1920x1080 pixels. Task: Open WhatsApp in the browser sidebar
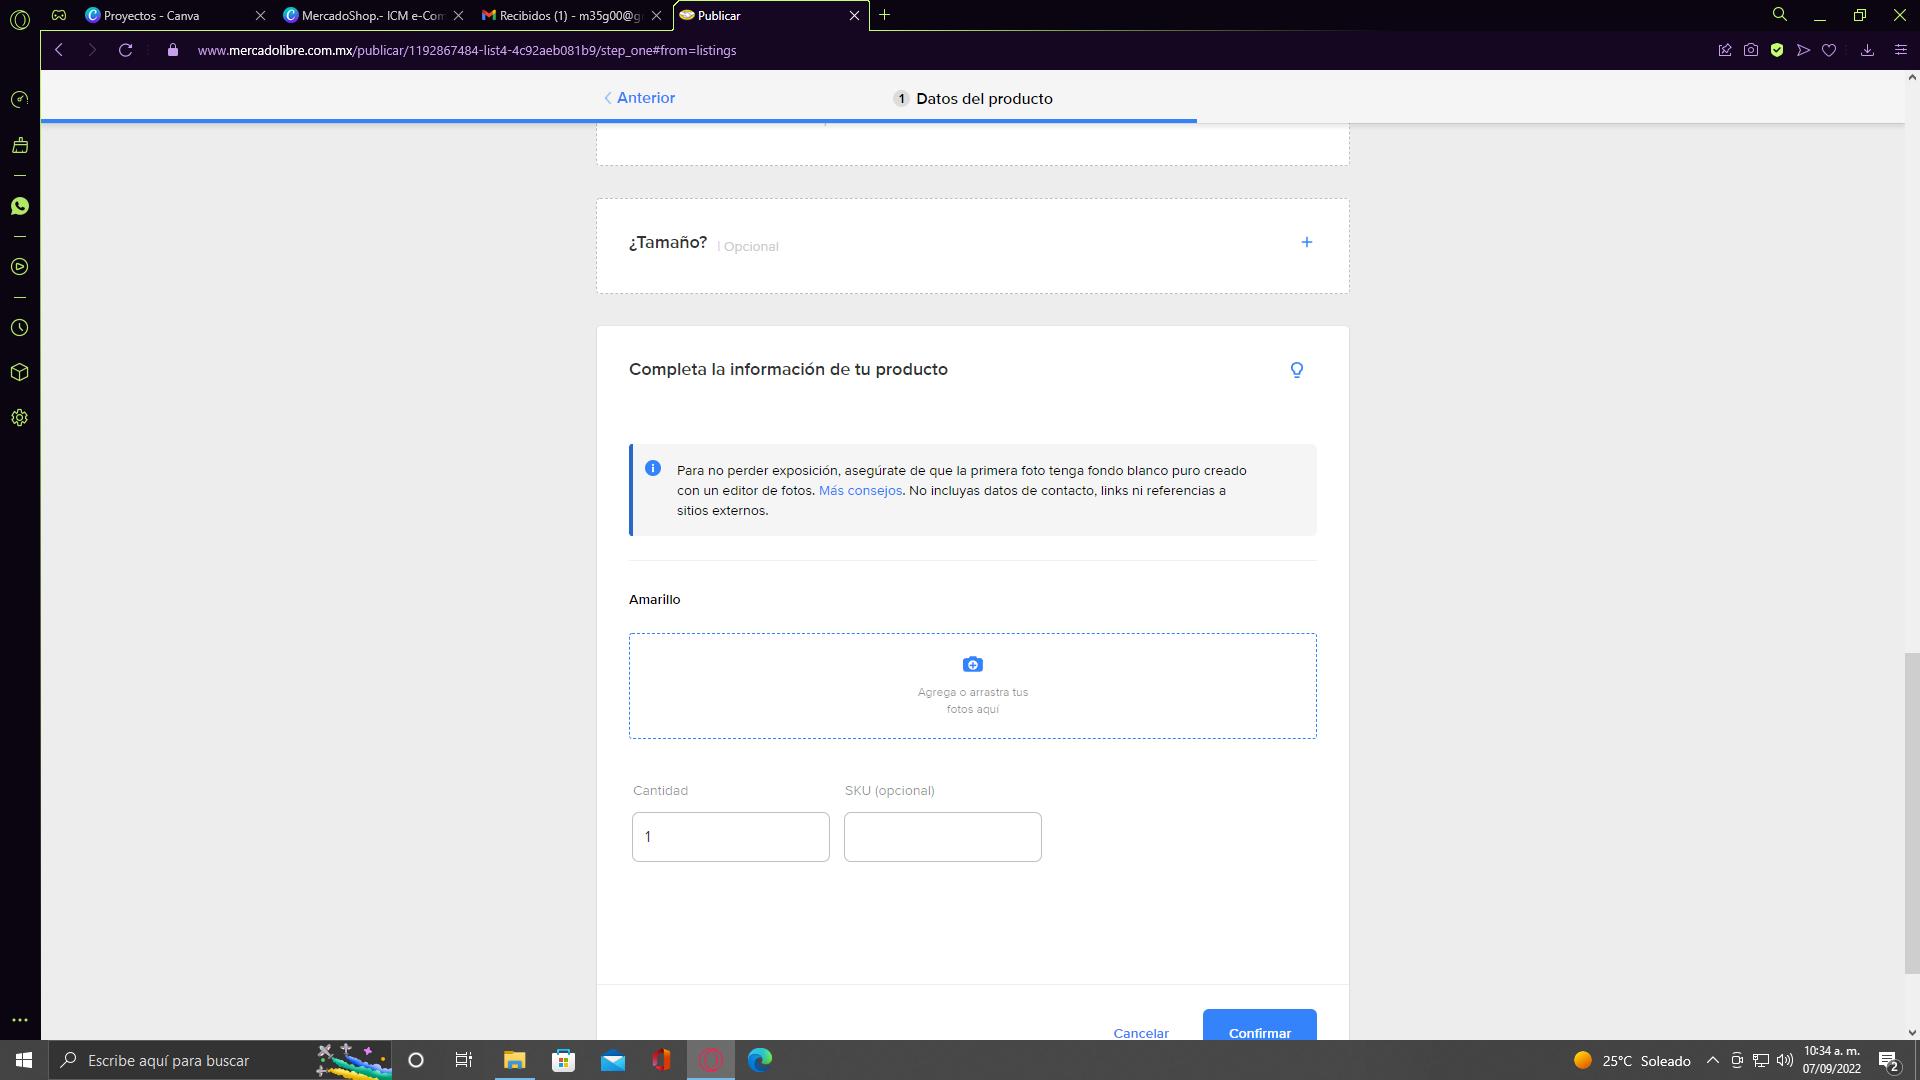tap(20, 206)
